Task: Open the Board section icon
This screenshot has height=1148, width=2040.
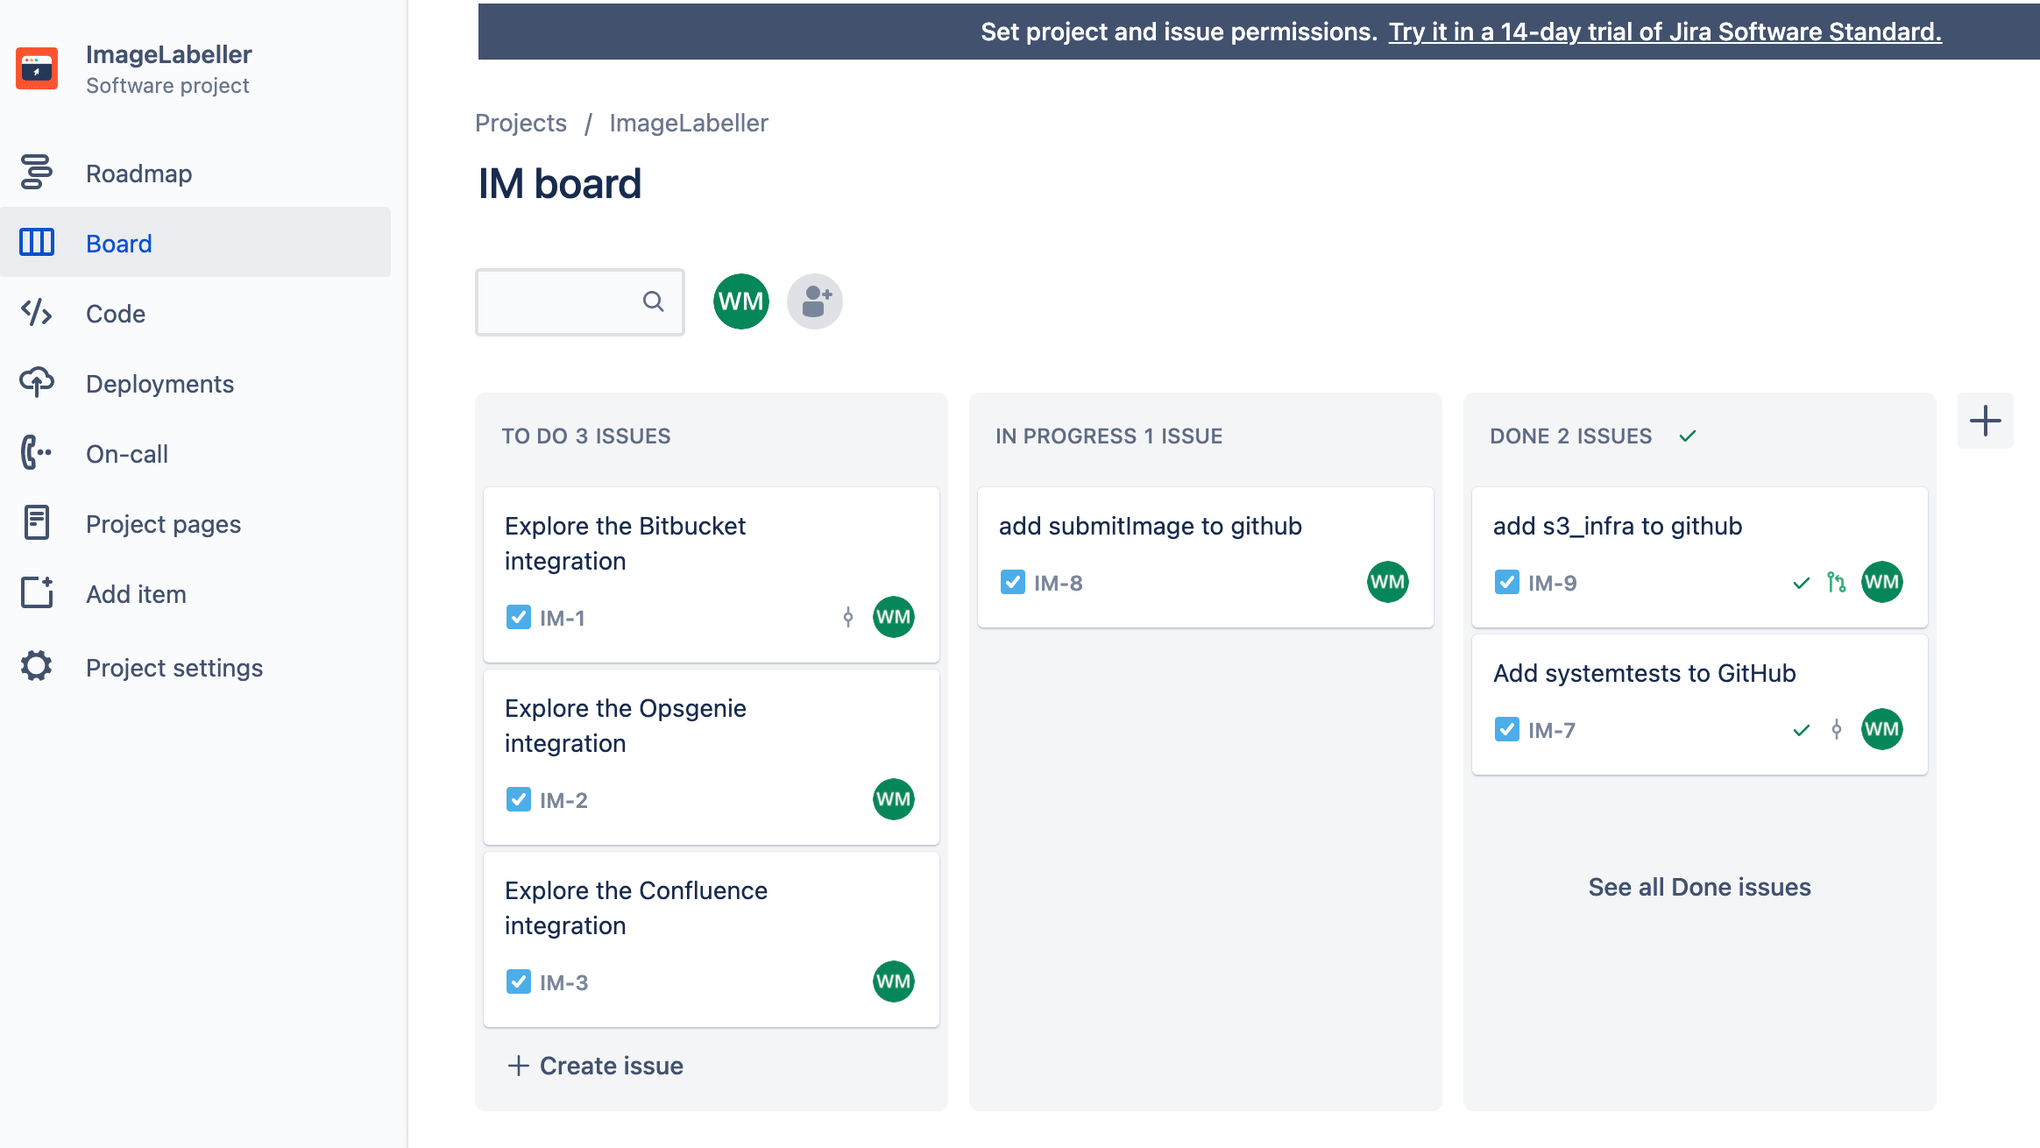Action: point(38,244)
